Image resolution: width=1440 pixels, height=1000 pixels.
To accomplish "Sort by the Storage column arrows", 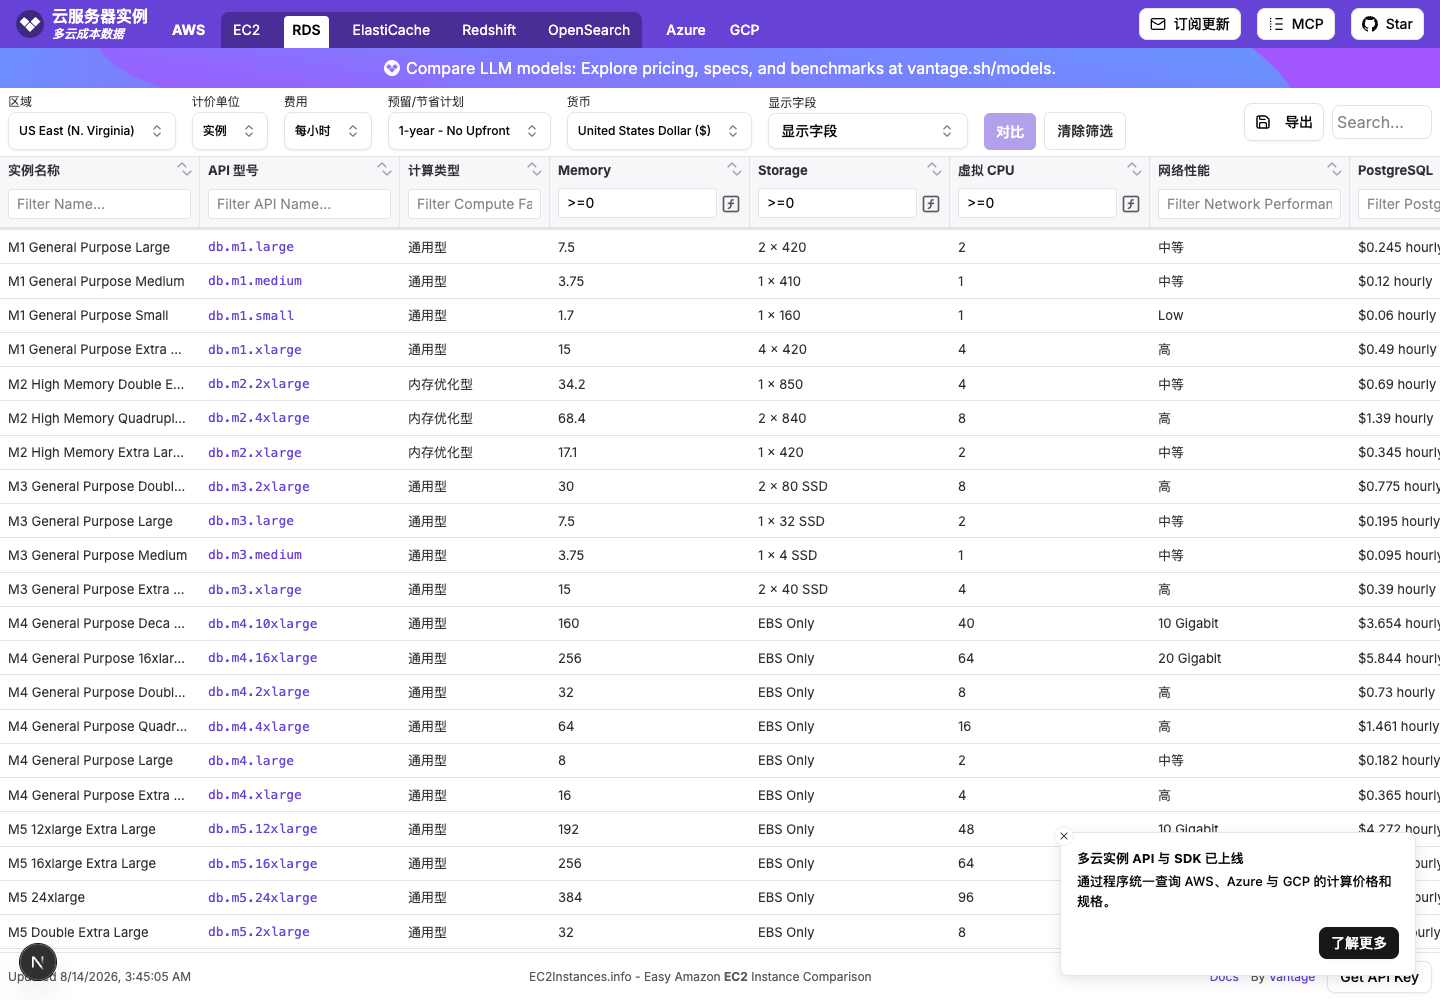I will (x=934, y=169).
